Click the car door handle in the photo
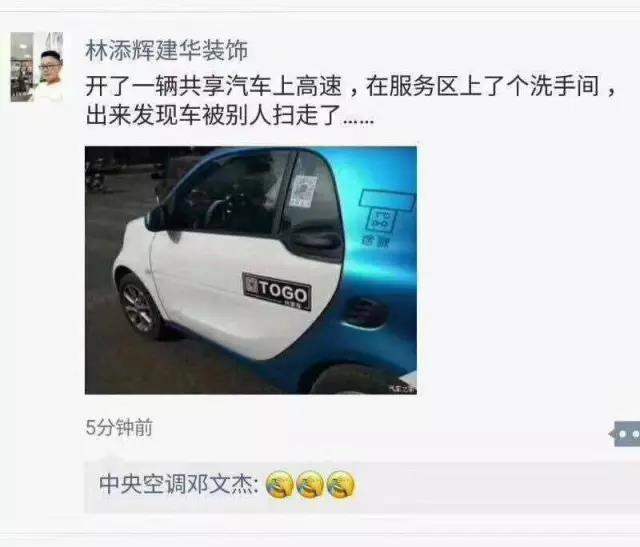 (315, 241)
